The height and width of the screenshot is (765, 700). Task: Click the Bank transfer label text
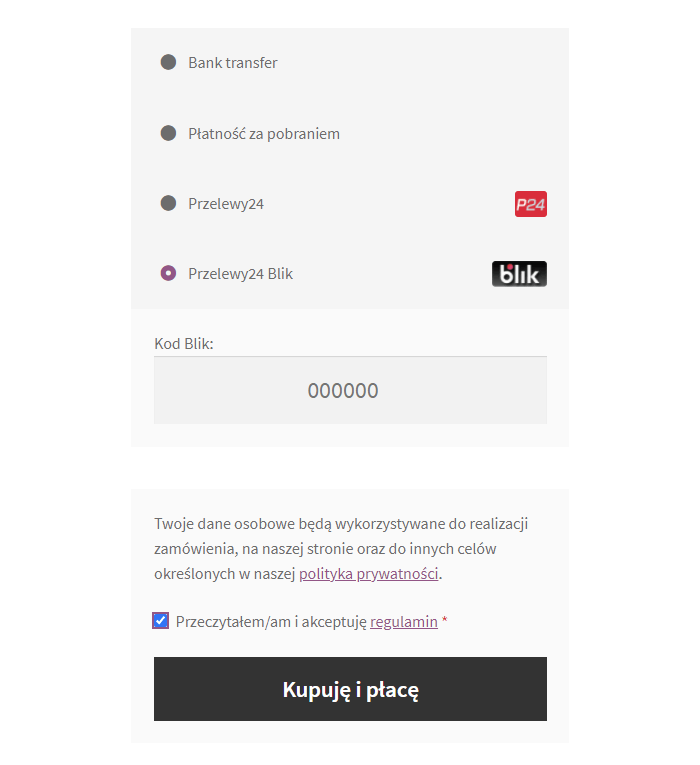coord(233,63)
